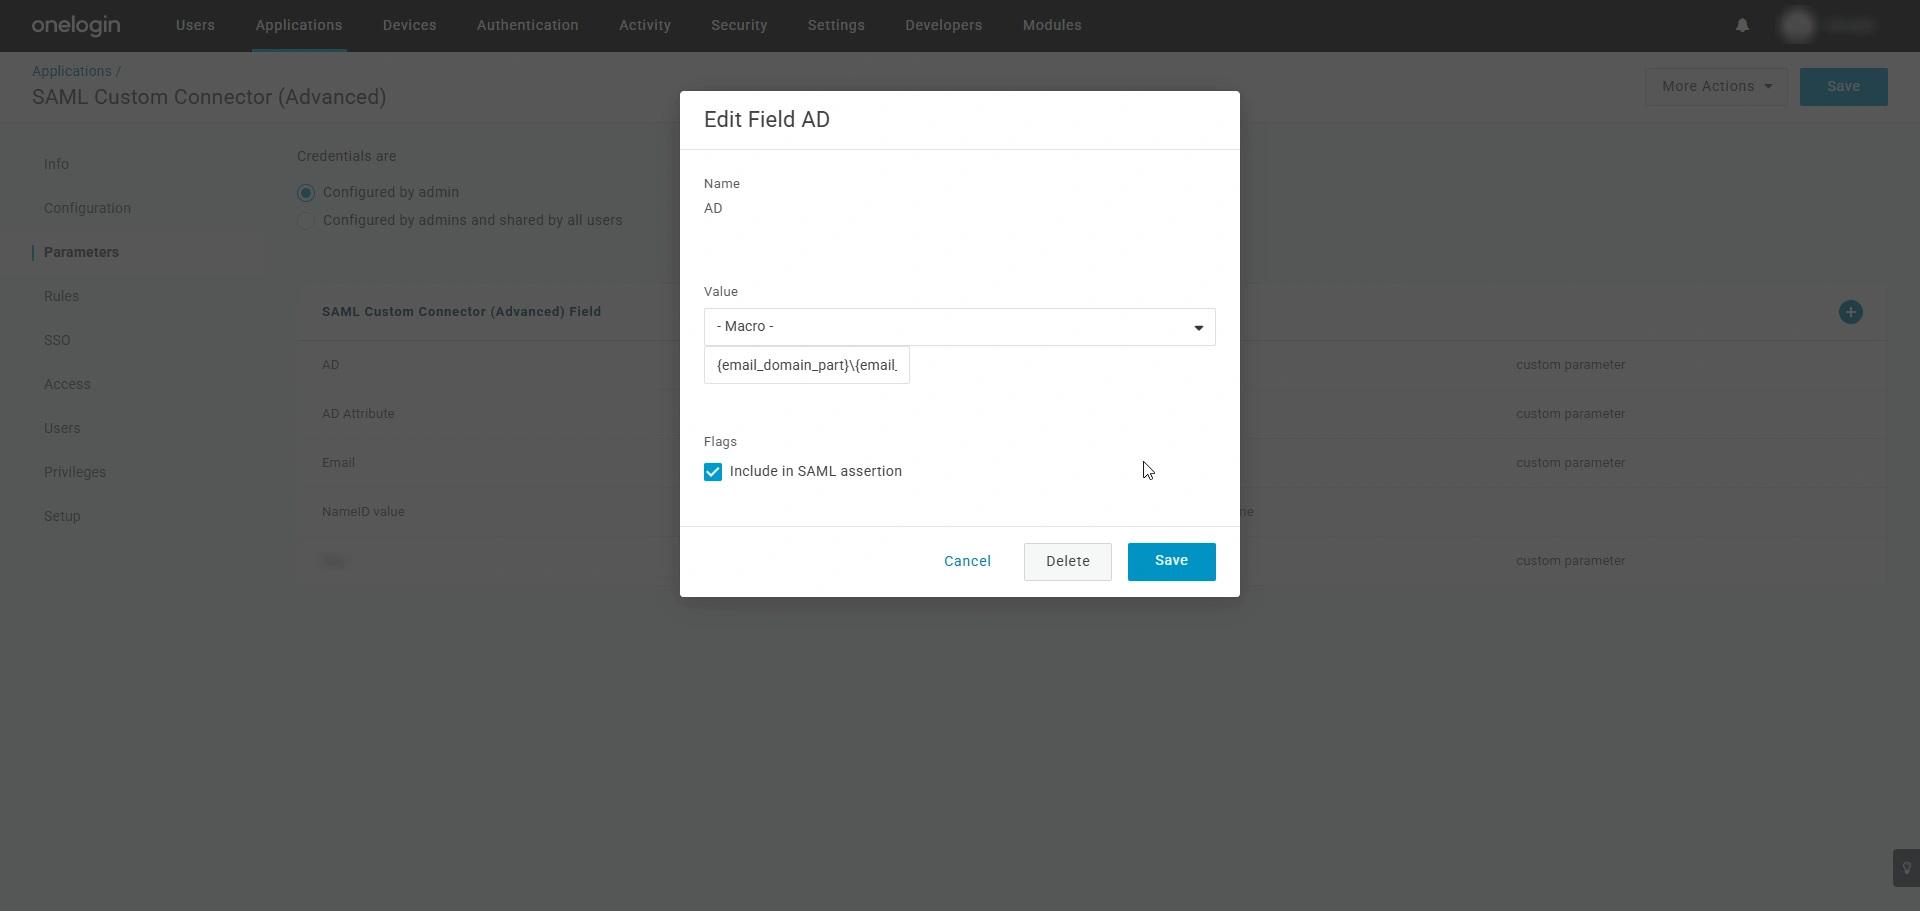Select the Parameters section in sidebar
Image resolution: width=1920 pixels, height=911 pixels.
(x=82, y=251)
